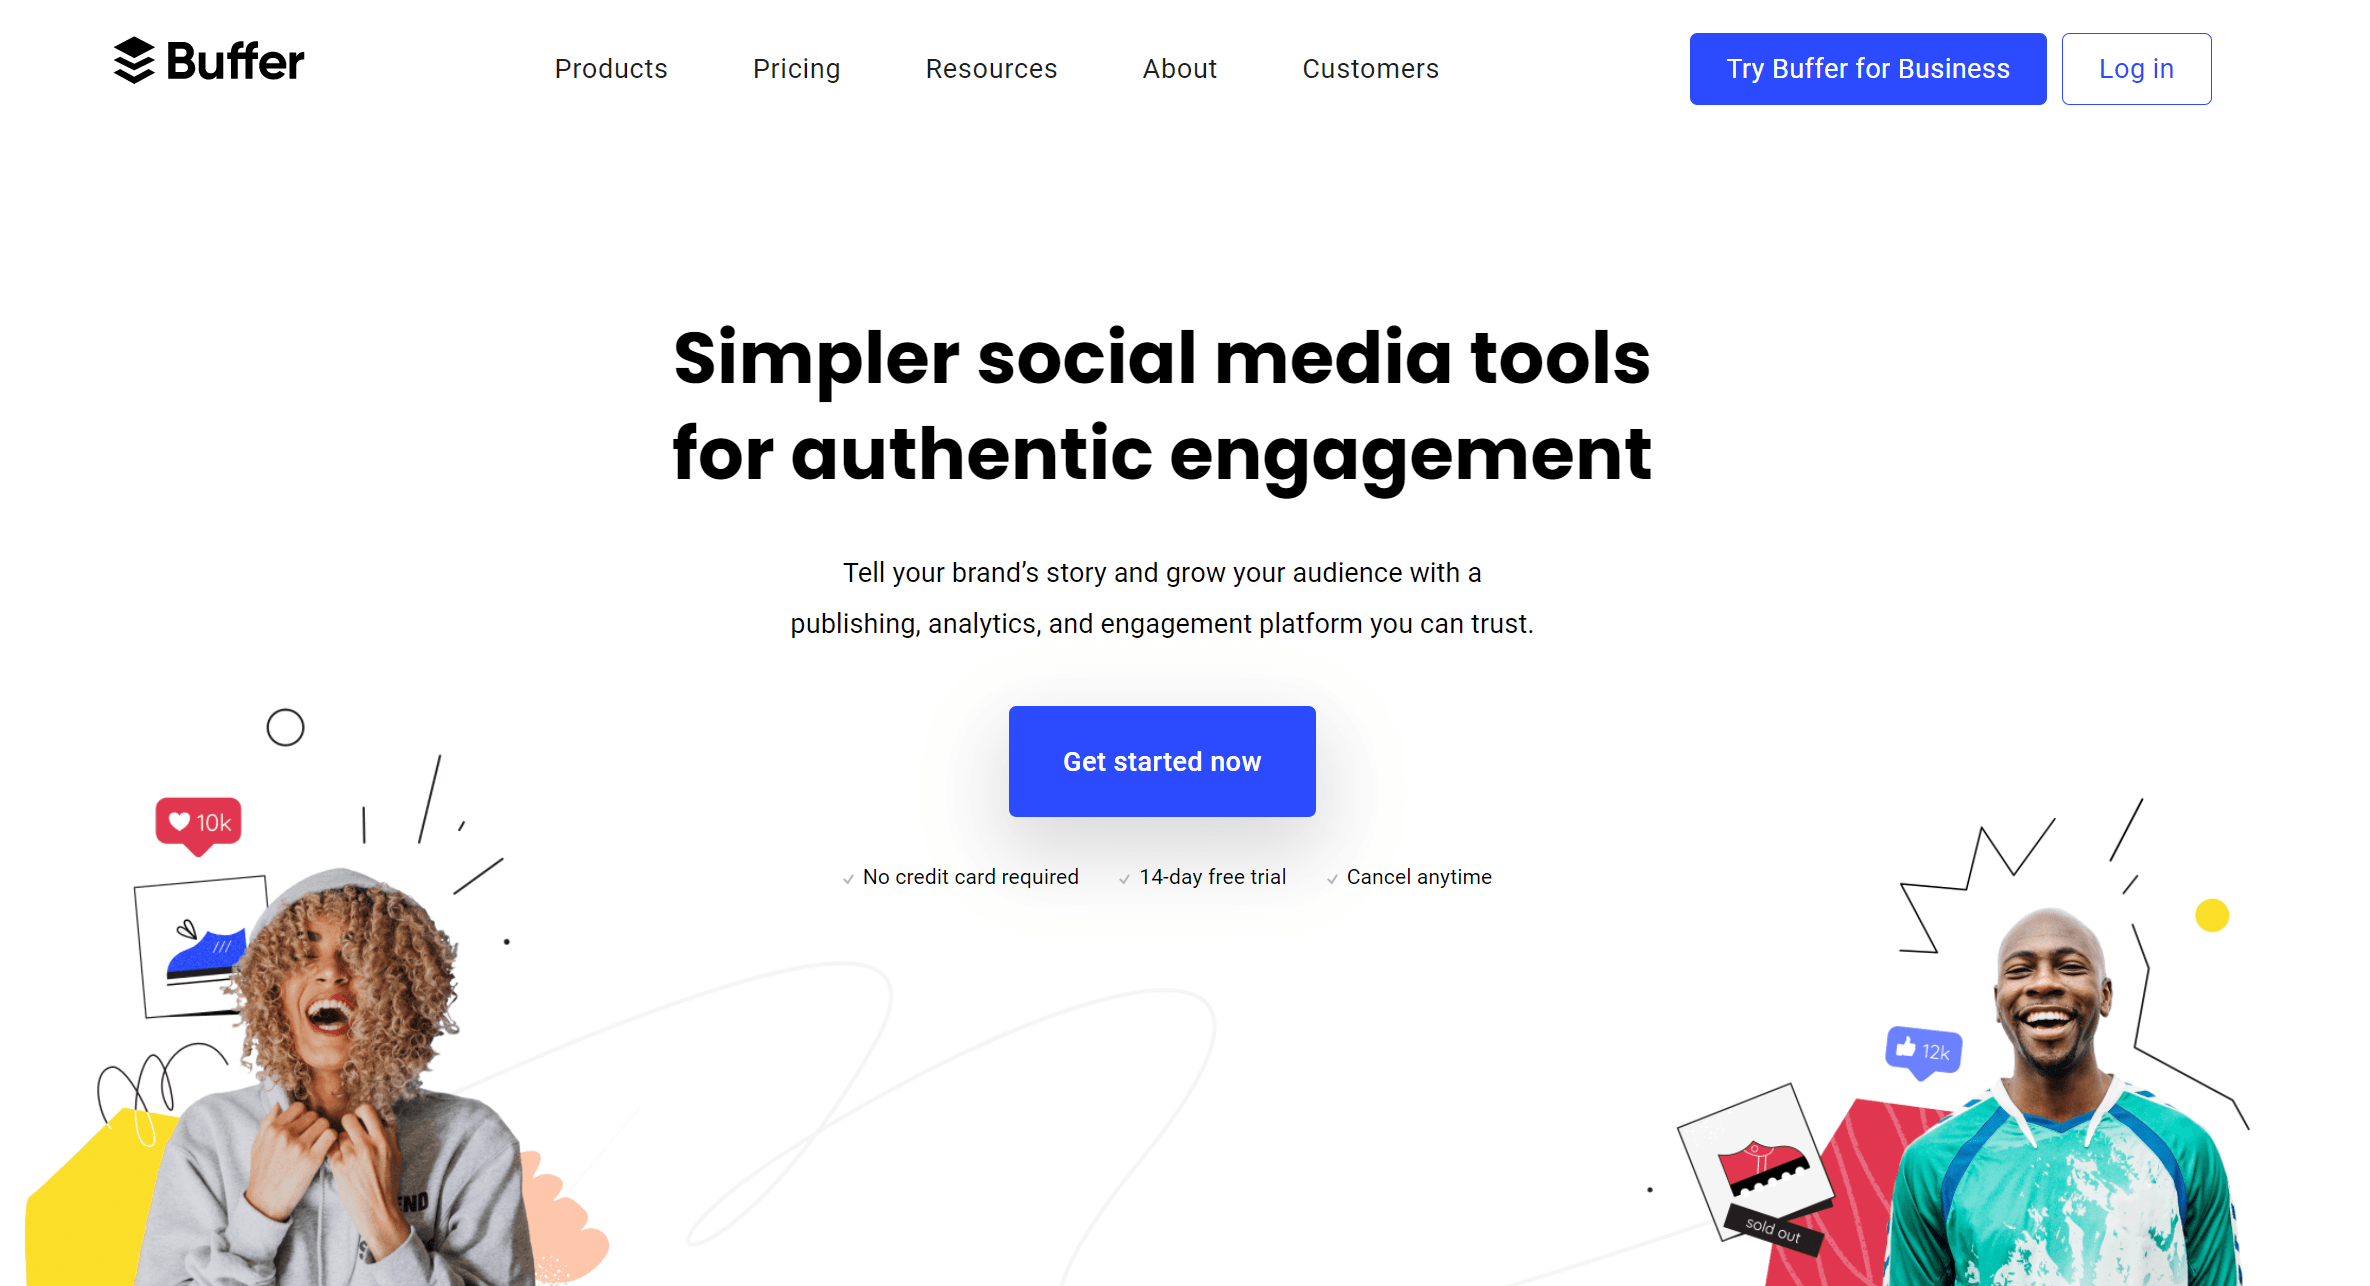
Task: Expand the About navigation dropdown
Action: (x=1179, y=68)
